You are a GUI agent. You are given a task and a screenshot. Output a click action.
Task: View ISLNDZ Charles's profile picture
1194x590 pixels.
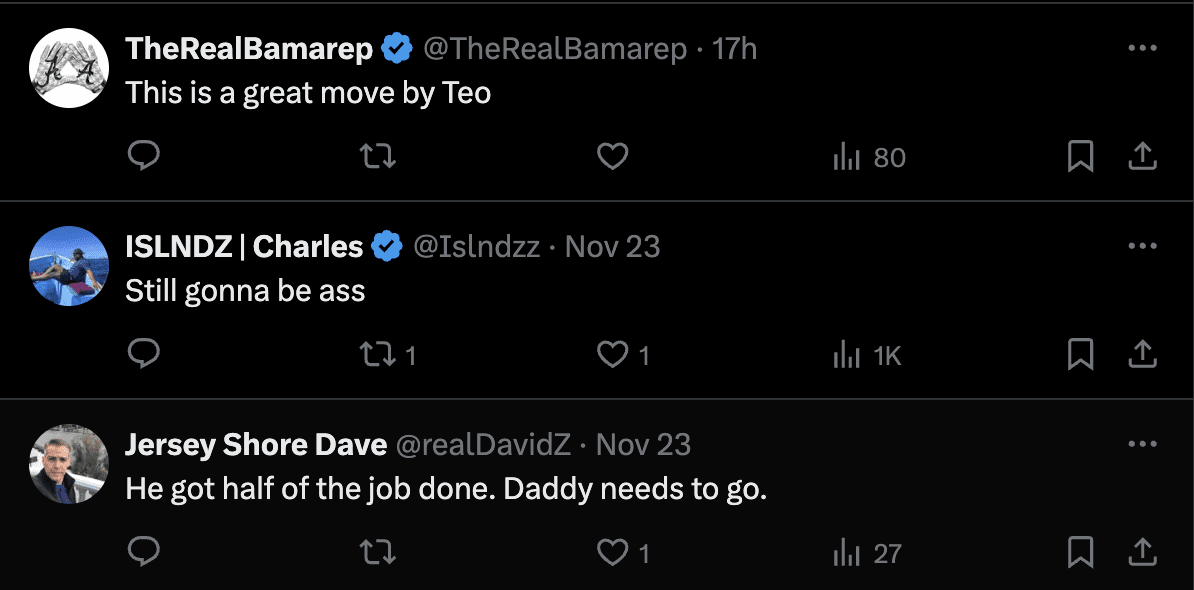click(69, 266)
